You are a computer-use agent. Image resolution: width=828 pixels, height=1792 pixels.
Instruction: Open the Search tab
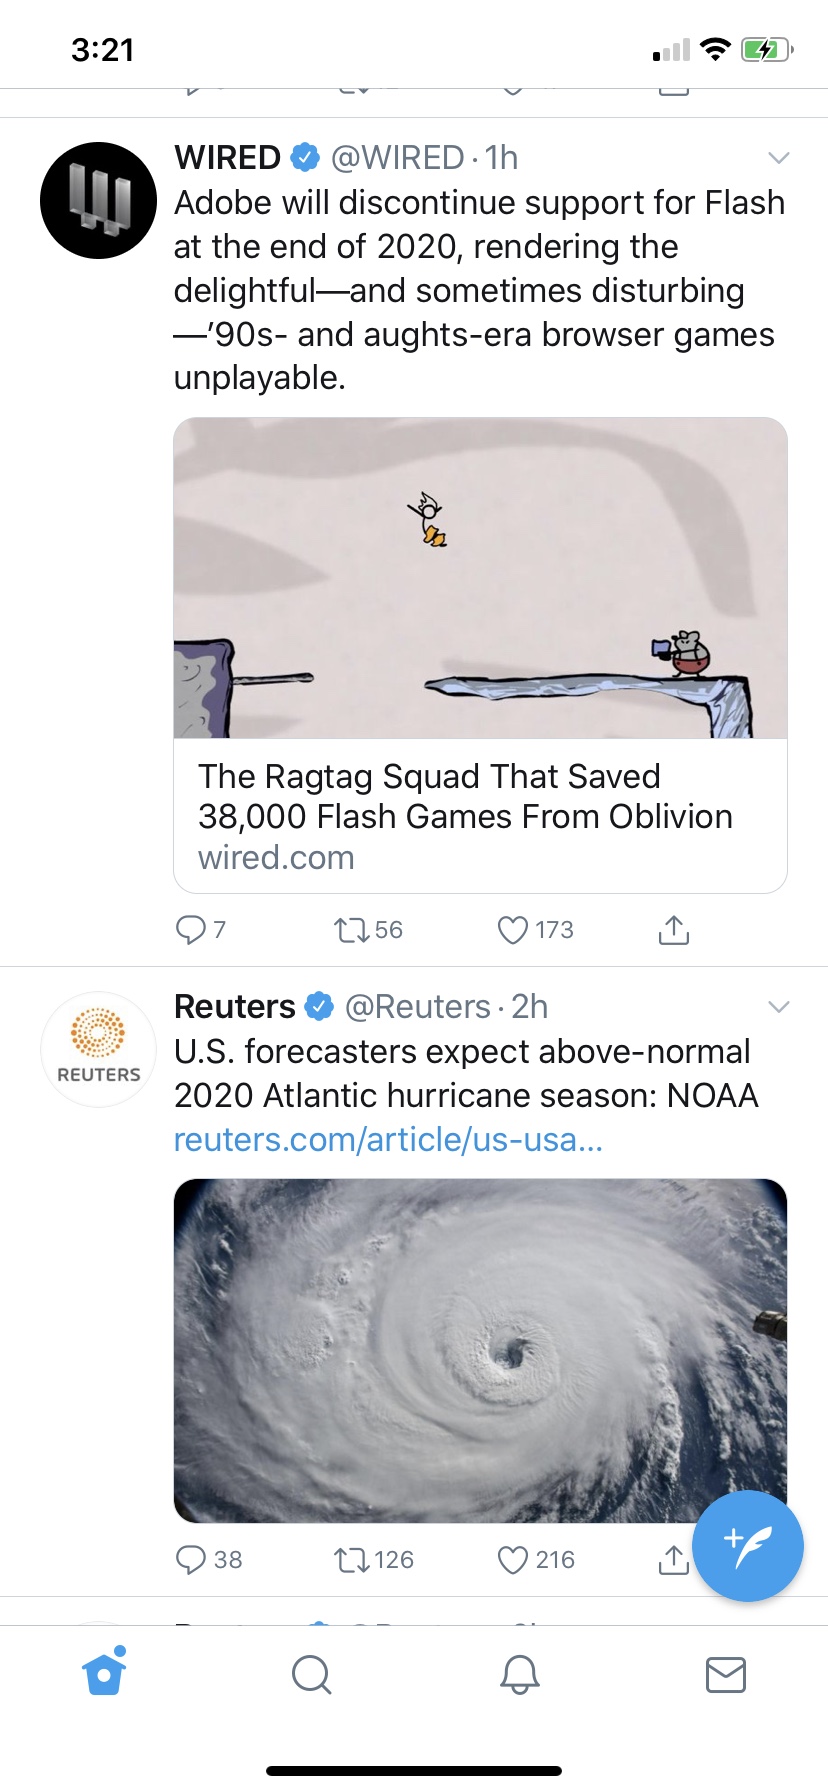(x=311, y=1674)
